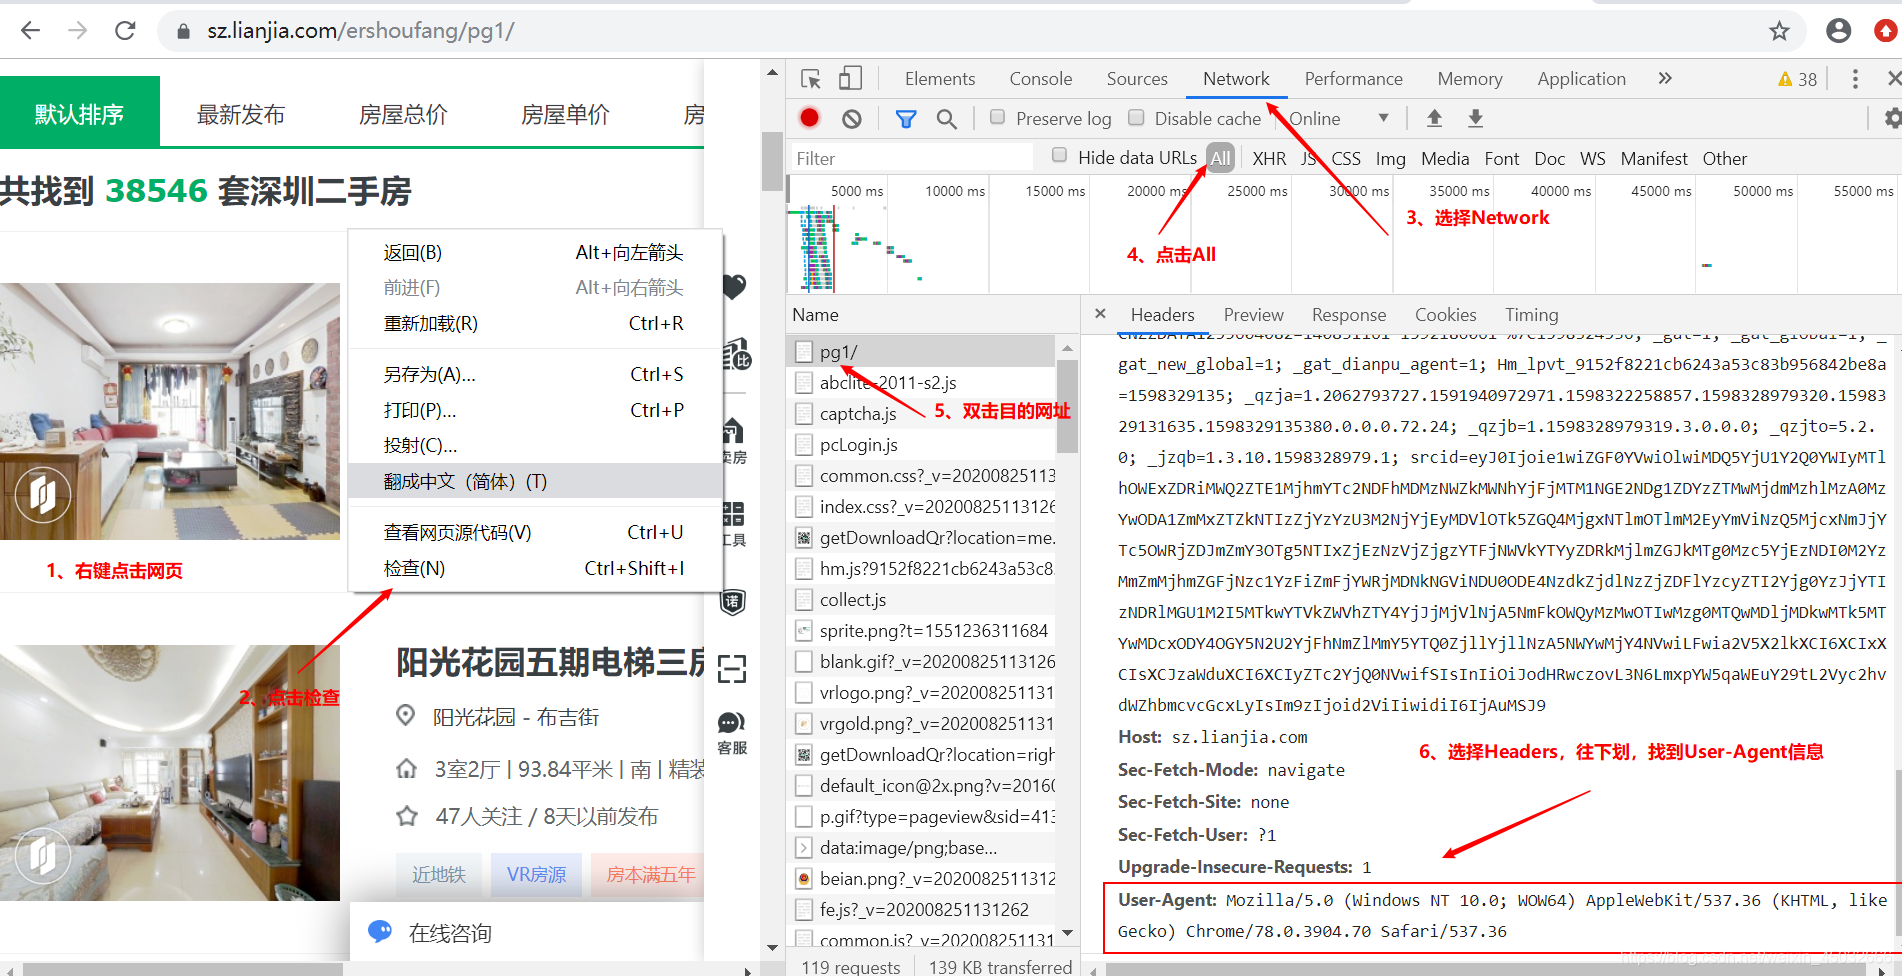The height and width of the screenshot is (976, 1902).
Task: Click the browser back arrow
Action: [x=31, y=30]
